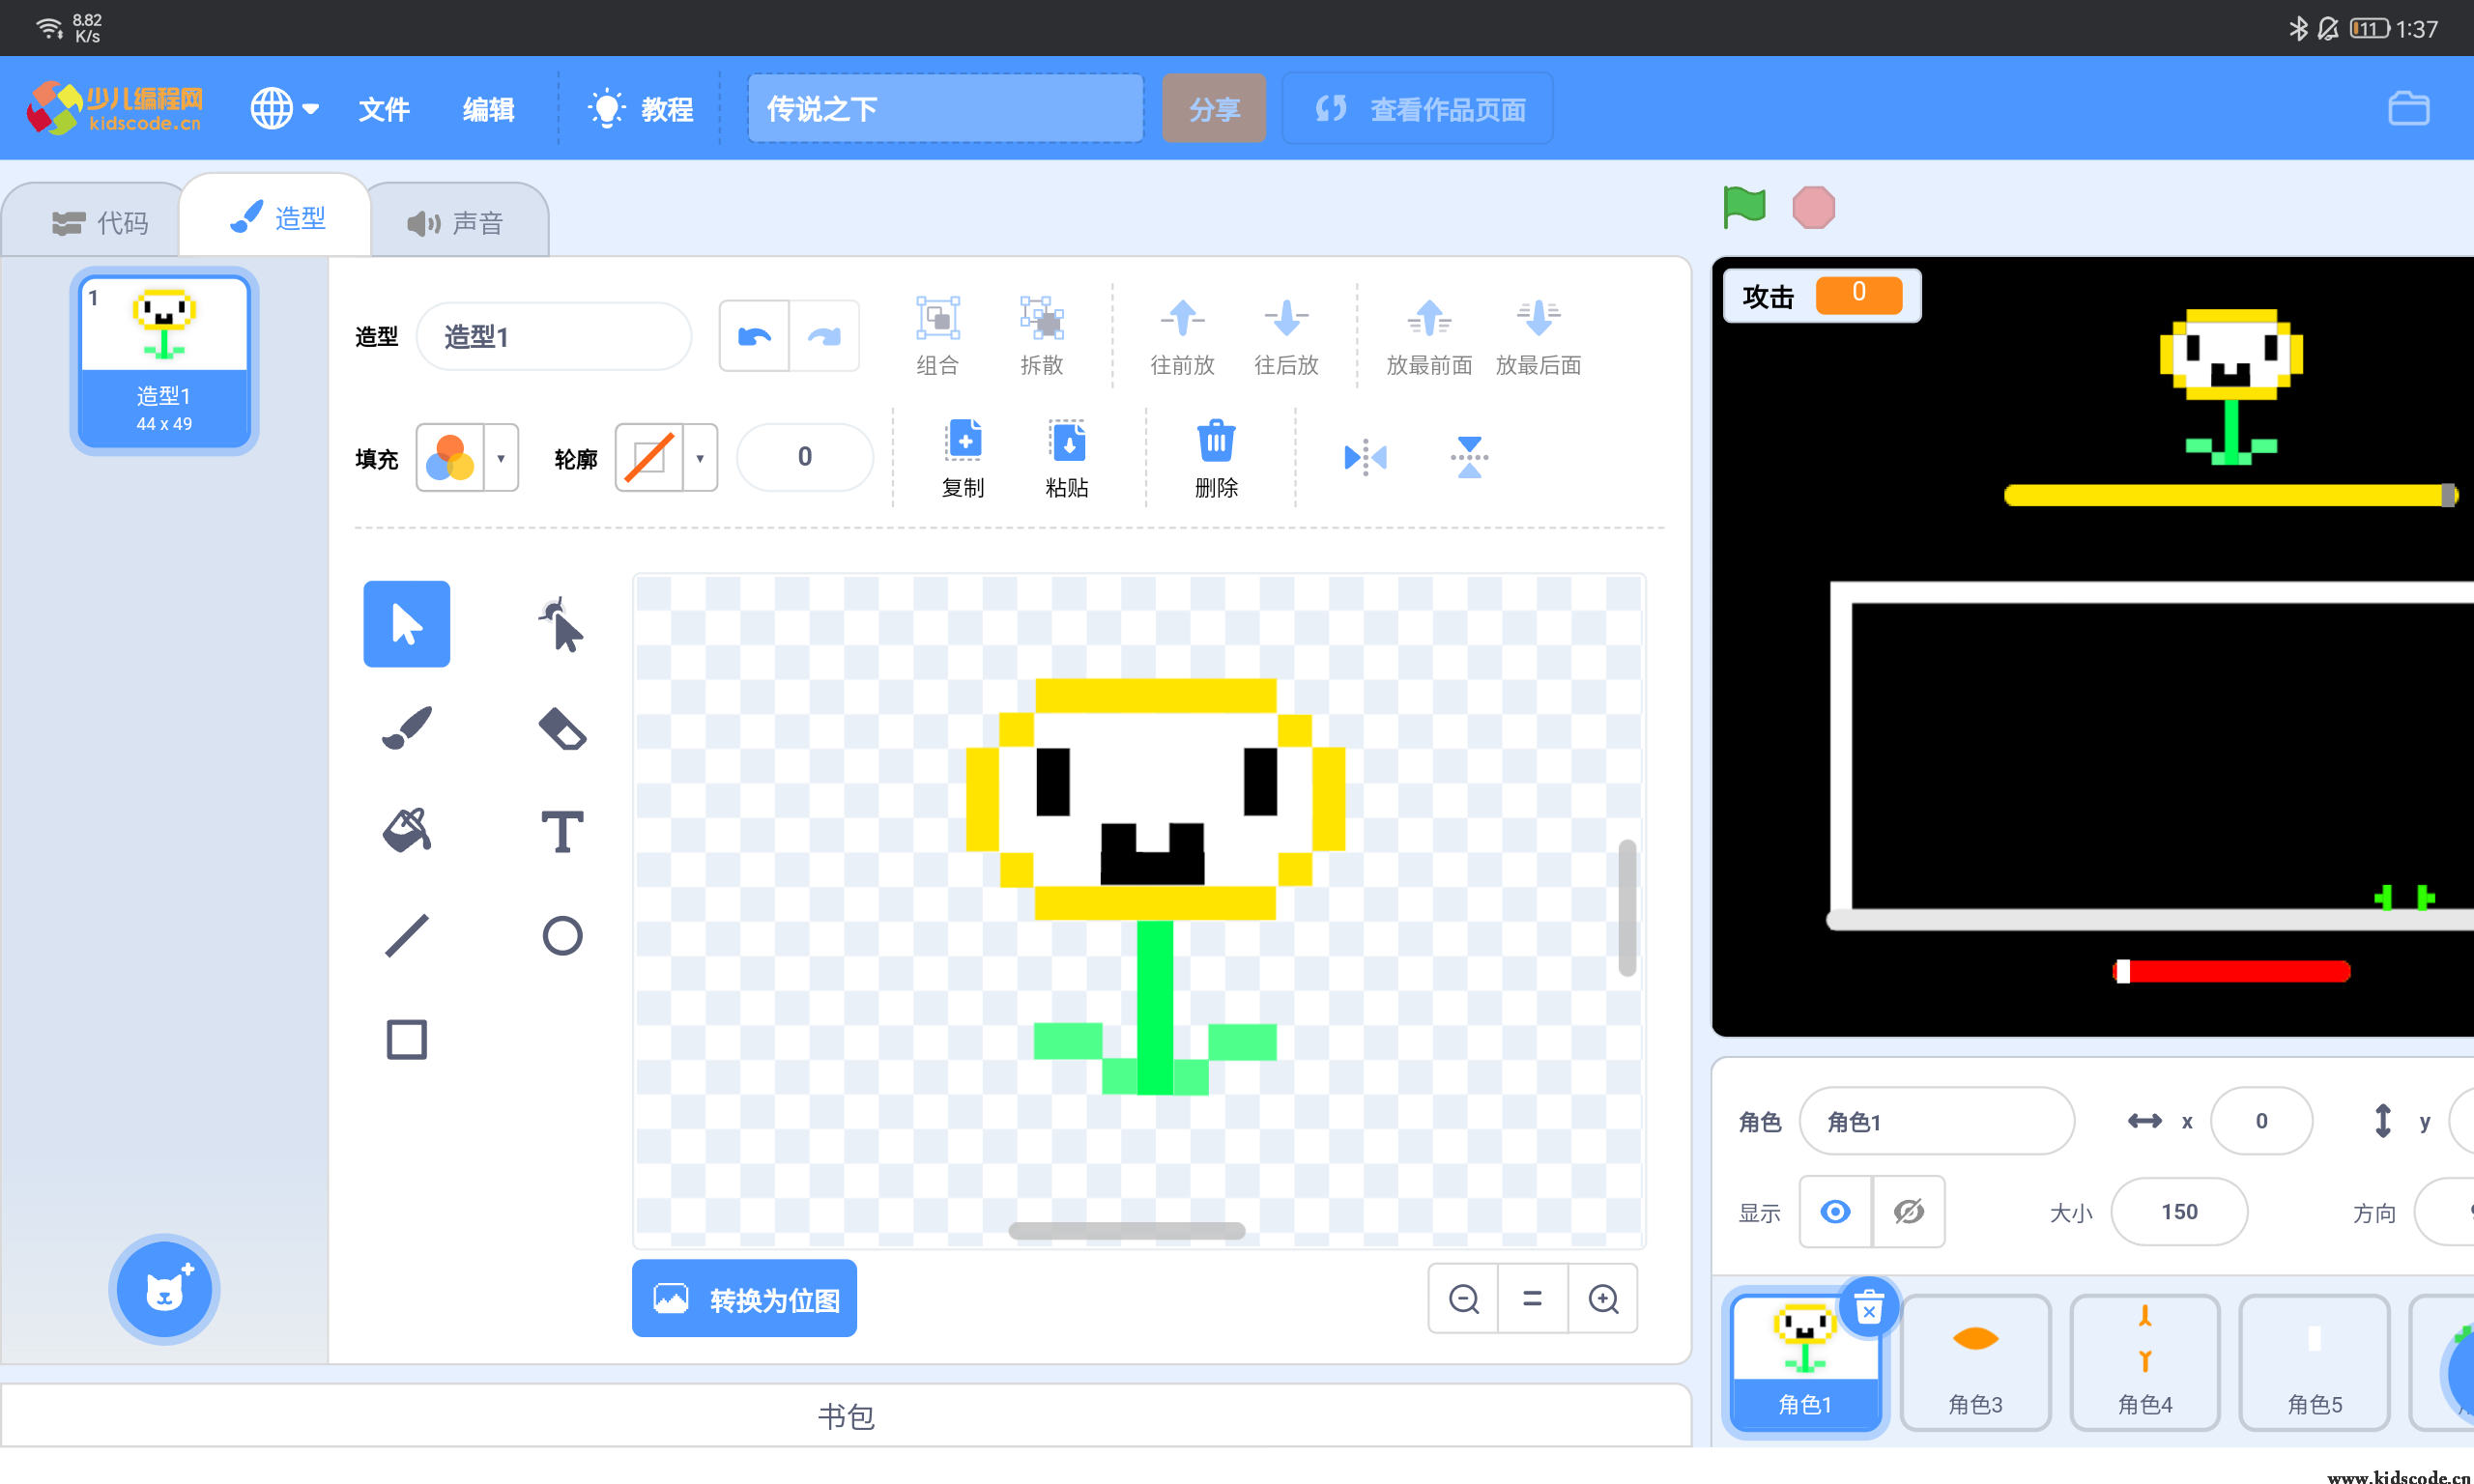Open the 编辑 menu

point(488,108)
